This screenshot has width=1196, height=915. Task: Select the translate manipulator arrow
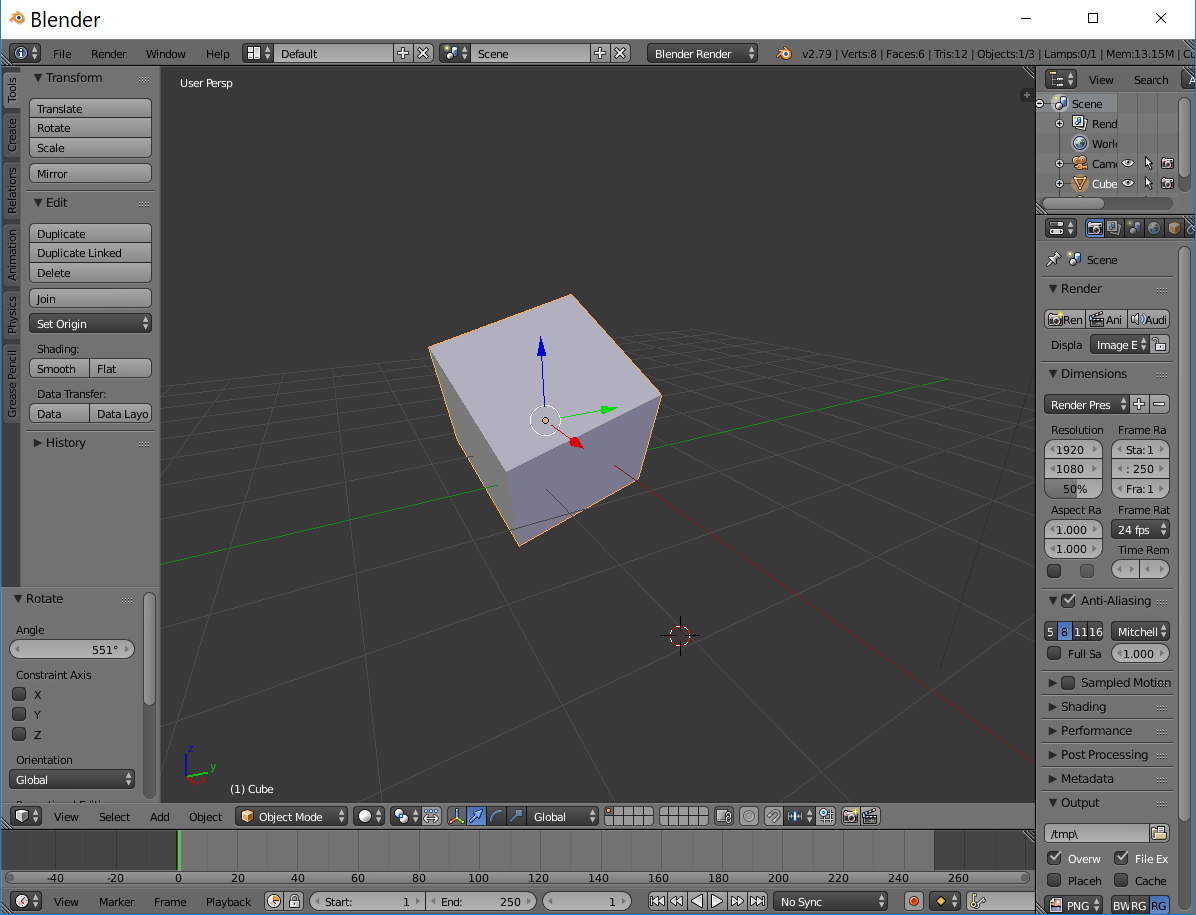tap(476, 817)
